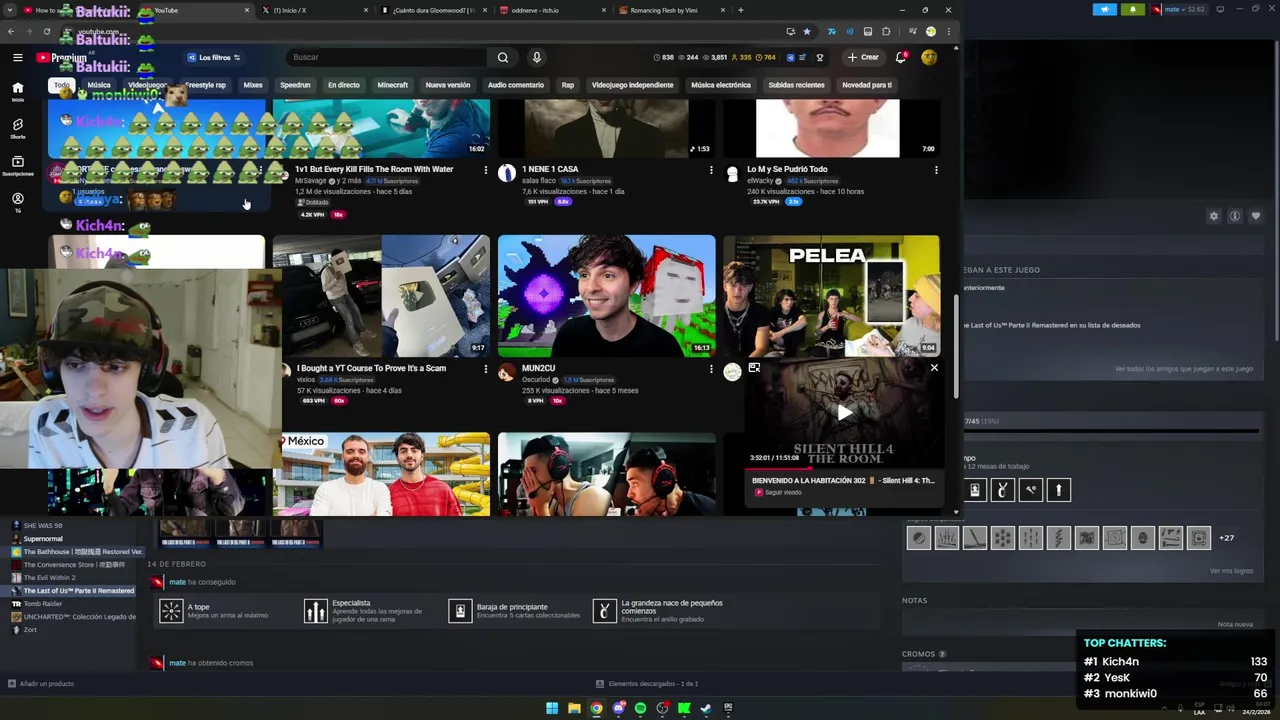Viewport: 1280px width, 720px height.
Task: Toggle Los filtros on YouTube header
Action: pyautogui.click(x=214, y=57)
